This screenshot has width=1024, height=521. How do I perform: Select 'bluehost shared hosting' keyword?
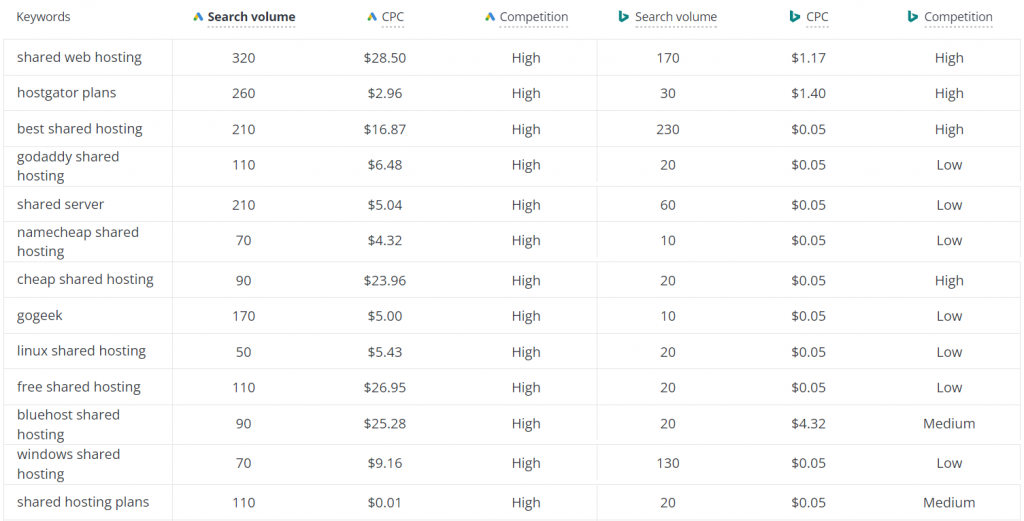(69, 424)
